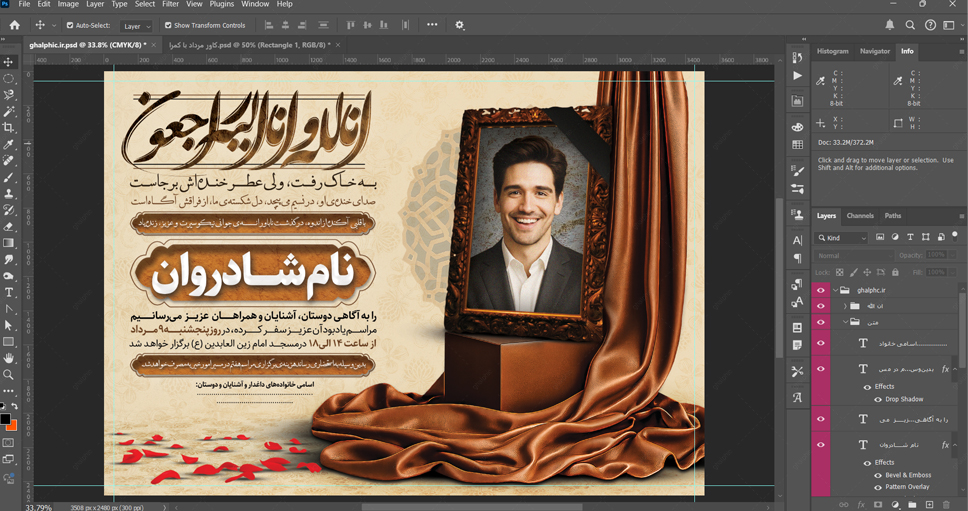Select the Magic Wand tool

pyautogui.click(x=9, y=111)
